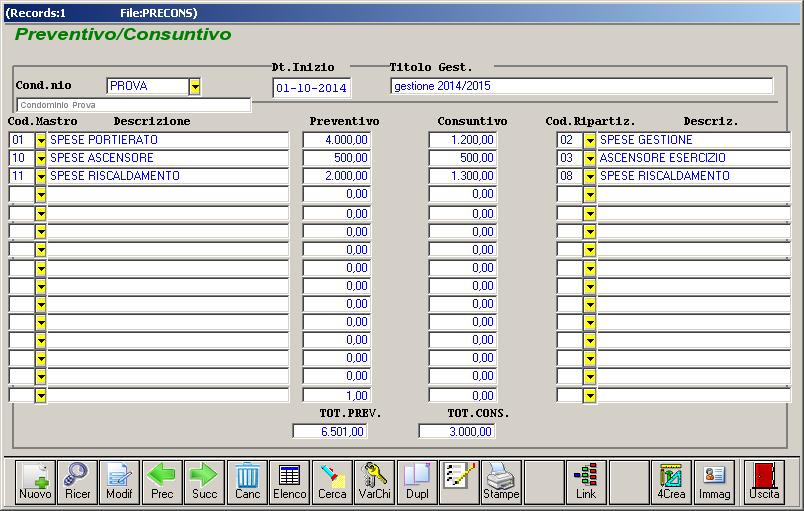Click the SPESE PORTIERATO description cell
Viewport: 804px width, 511px height.
tap(168, 140)
